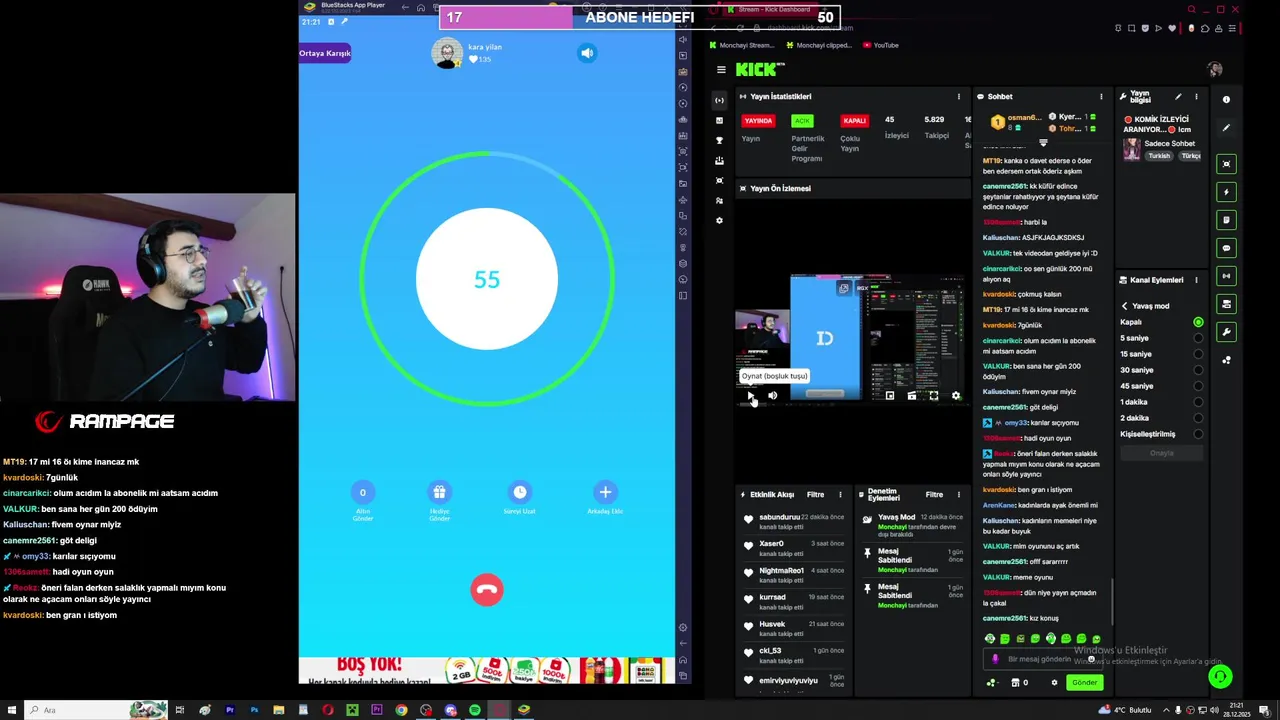The height and width of the screenshot is (720, 1280).
Task: Open the achievements trophy icon in Kick sidebar
Action: (719, 140)
